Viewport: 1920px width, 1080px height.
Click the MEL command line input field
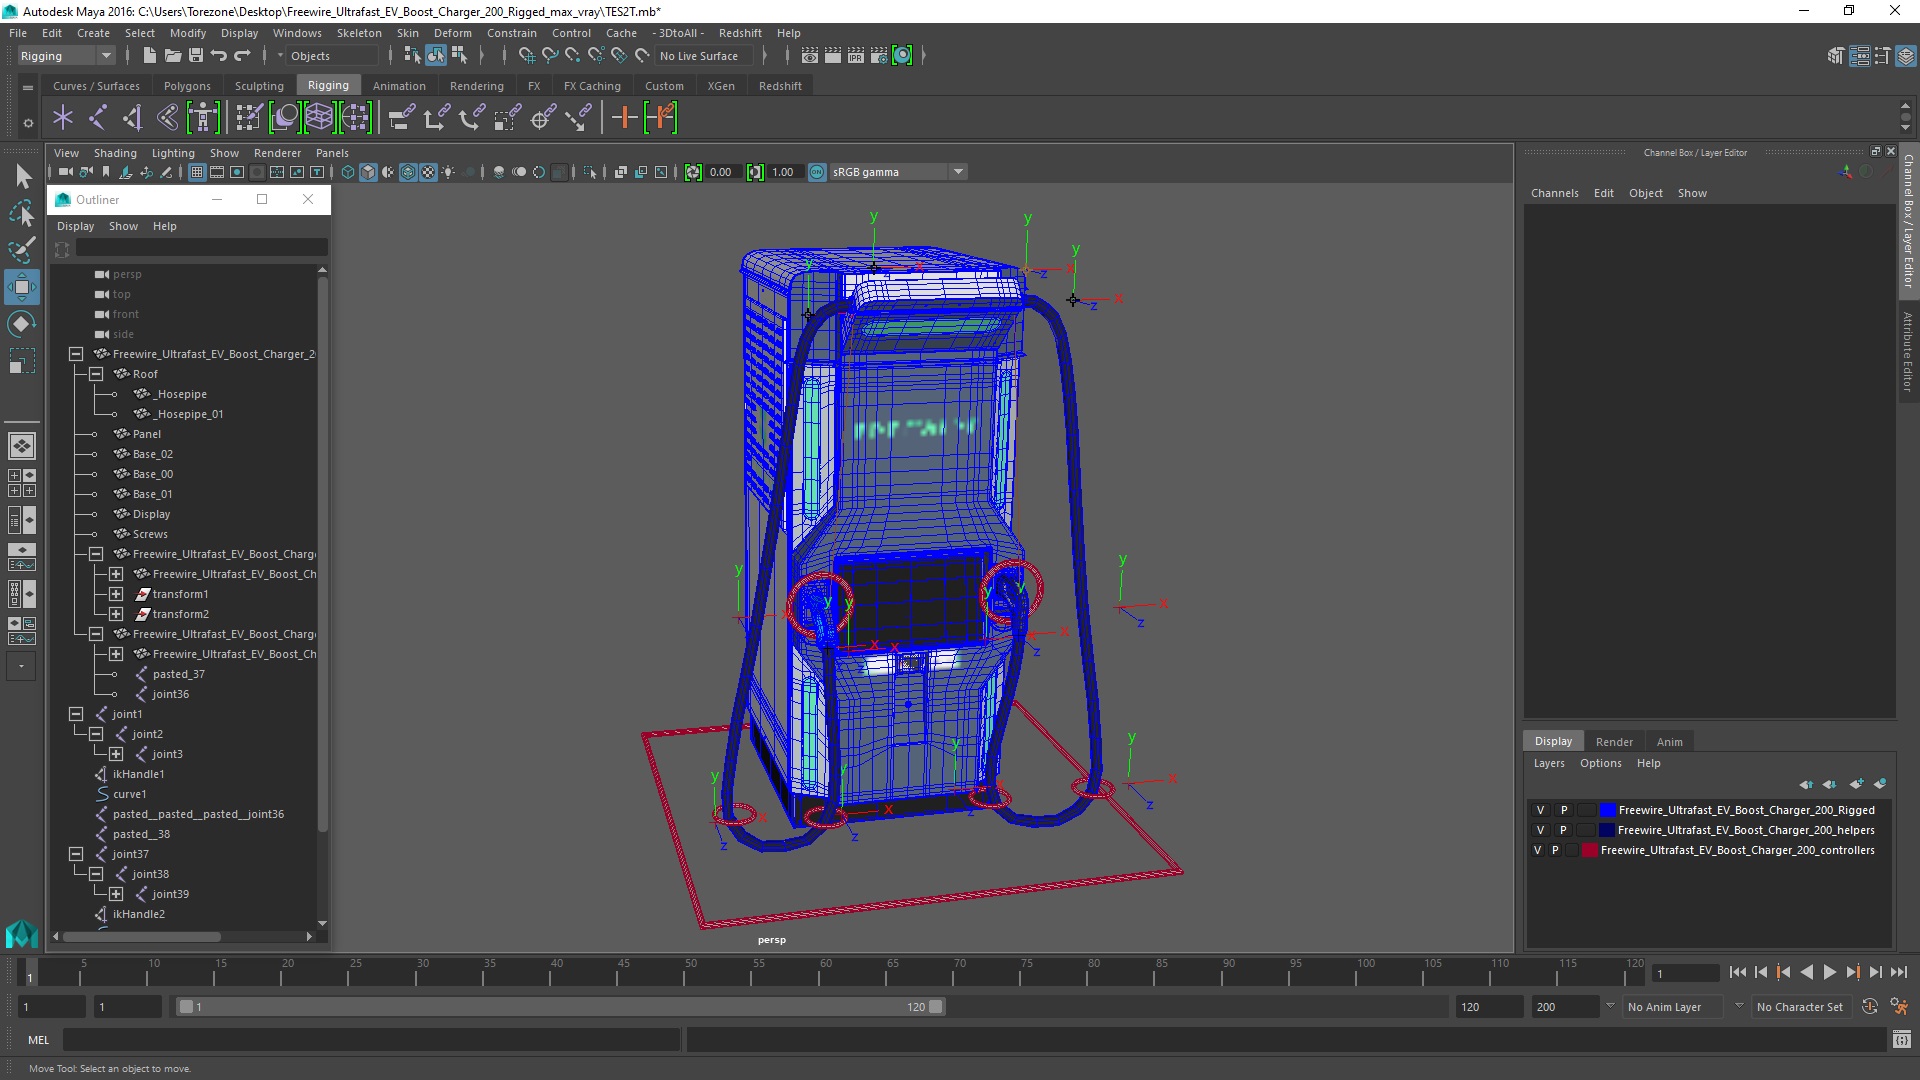[372, 1040]
